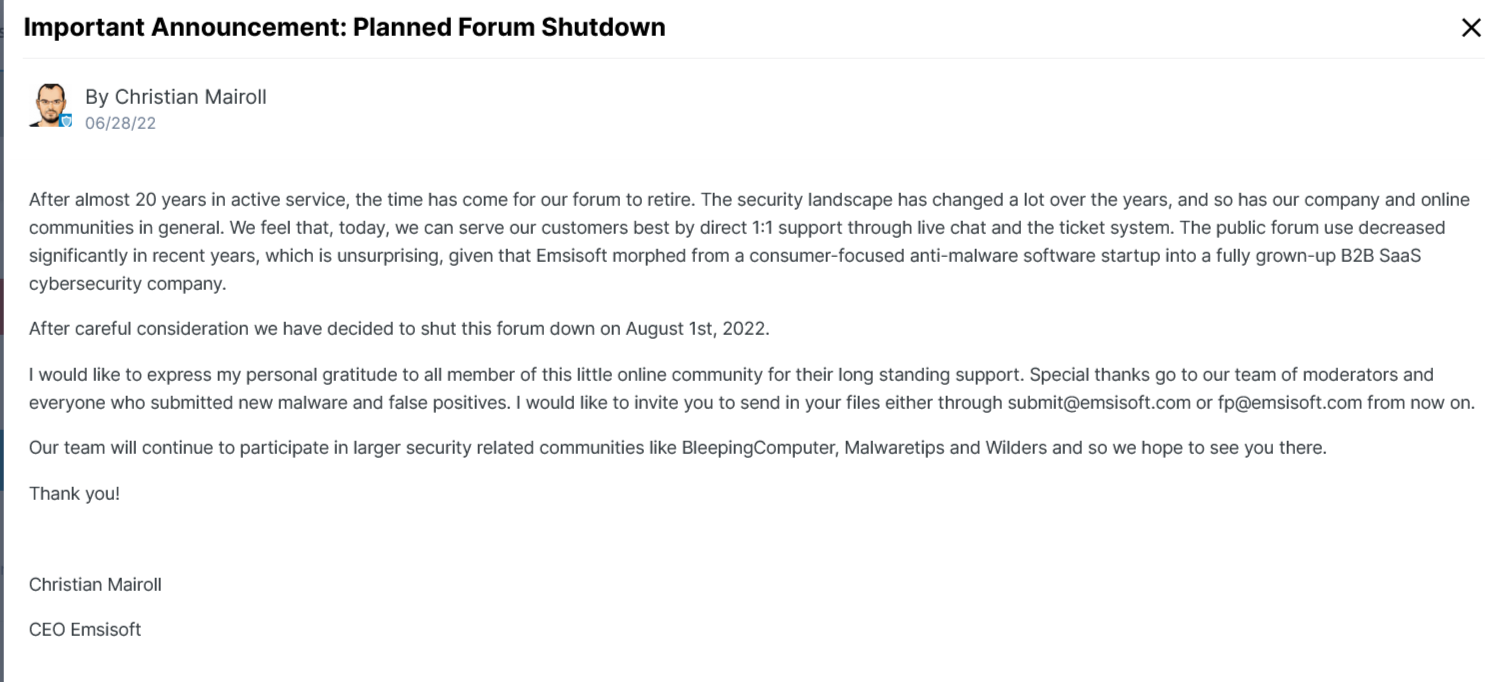Screen dimensions: 1491x682
Task: Click the fp@emsisoft.com email address
Action: tap(1290, 403)
